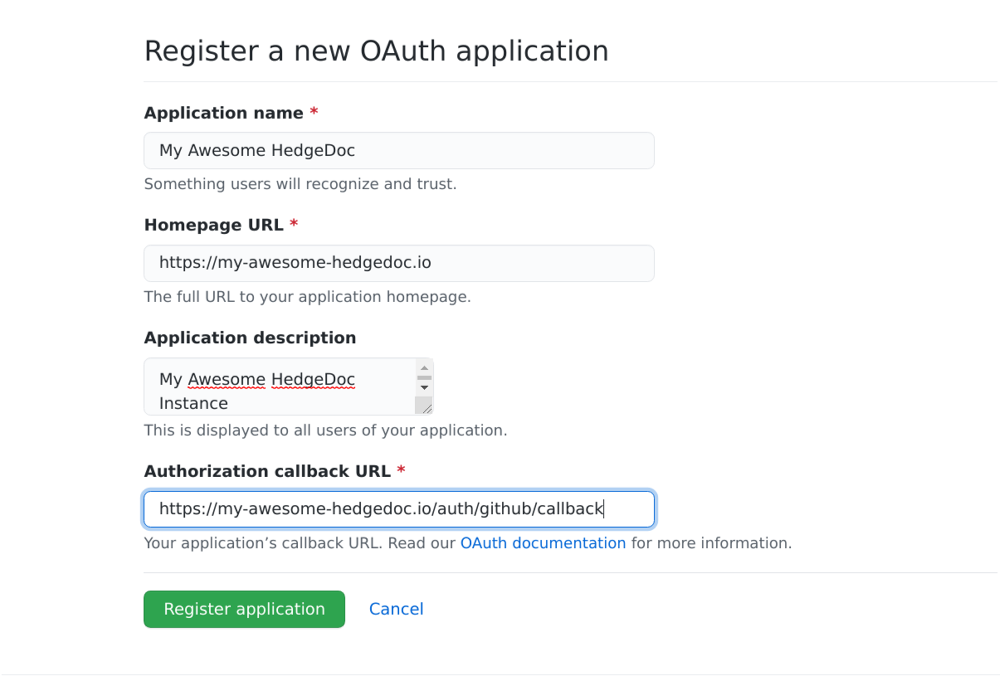Focus the Authorization callback URL field
1000x676 pixels.
click(x=398, y=508)
